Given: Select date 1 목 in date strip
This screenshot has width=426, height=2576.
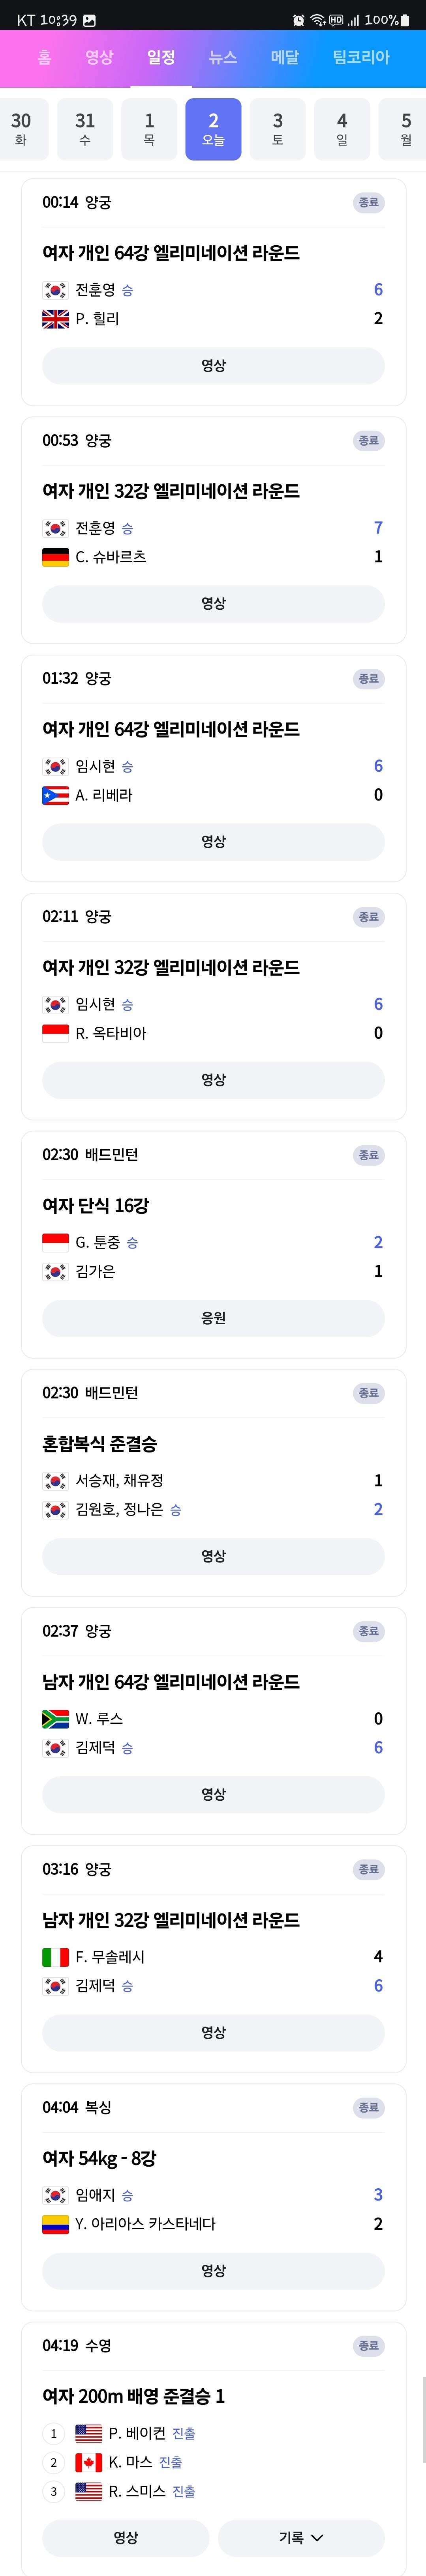Looking at the screenshot, I should 149,129.
